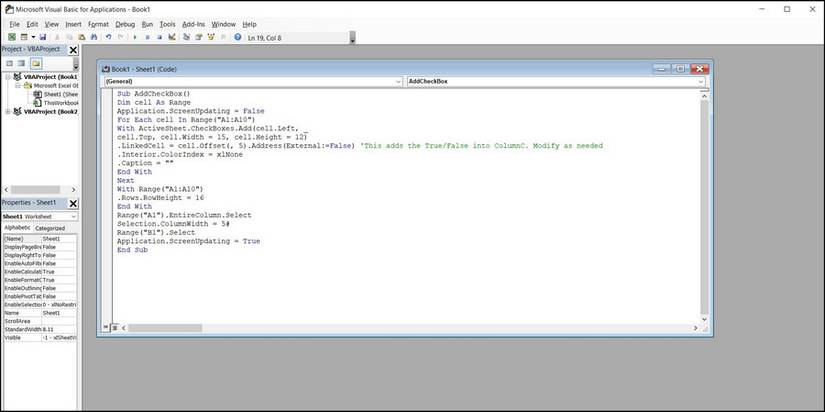Click the Paste clipboard icon
This screenshot has height=412, width=825.
coord(82,37)
